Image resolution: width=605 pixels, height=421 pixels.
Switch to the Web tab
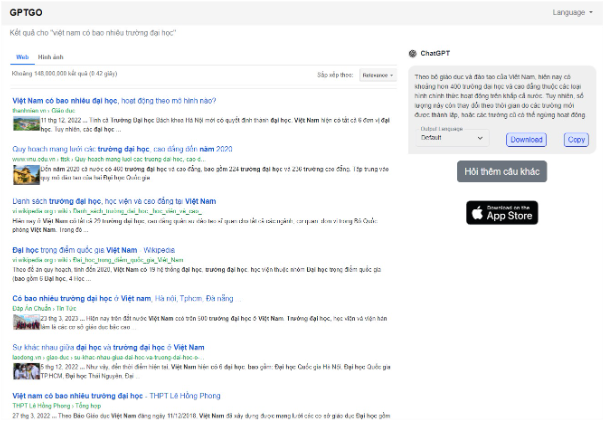point(22,57)
